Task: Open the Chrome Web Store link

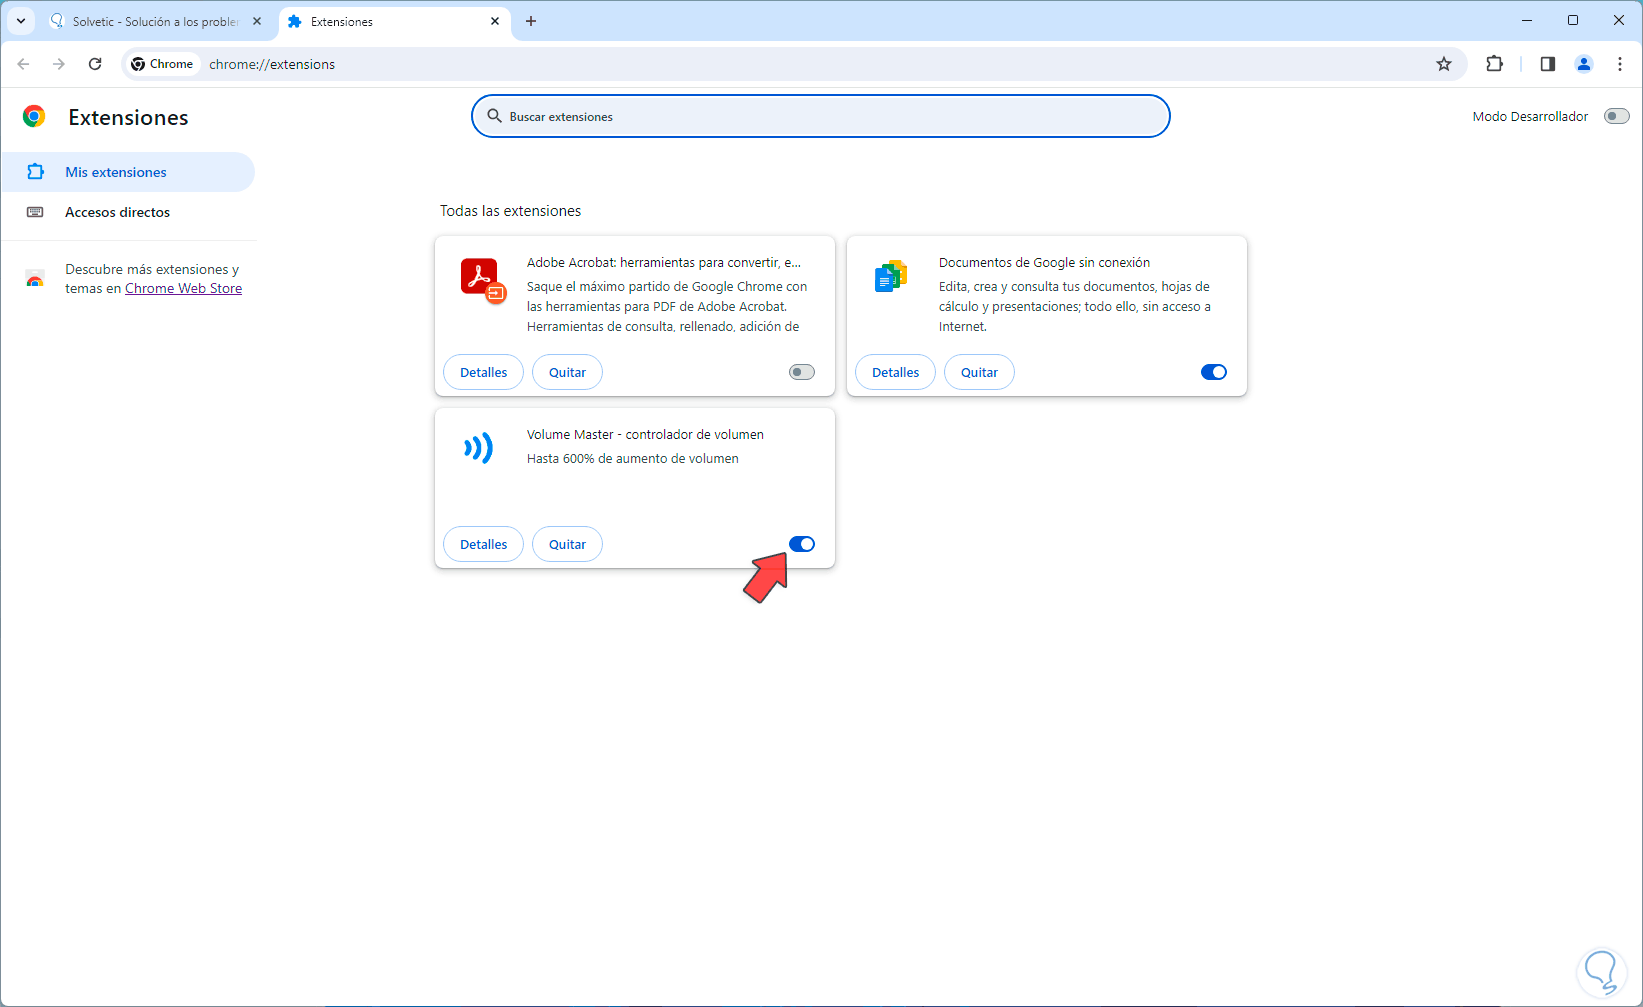Action: tap(183, 288)
